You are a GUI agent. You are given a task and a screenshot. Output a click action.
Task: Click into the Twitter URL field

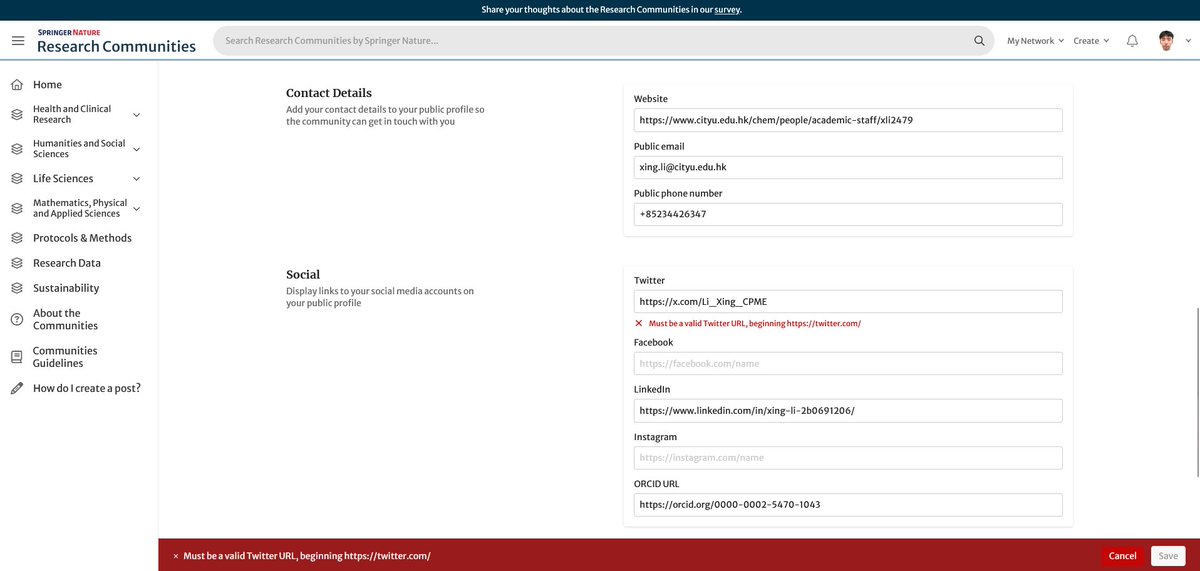point(848,301)
